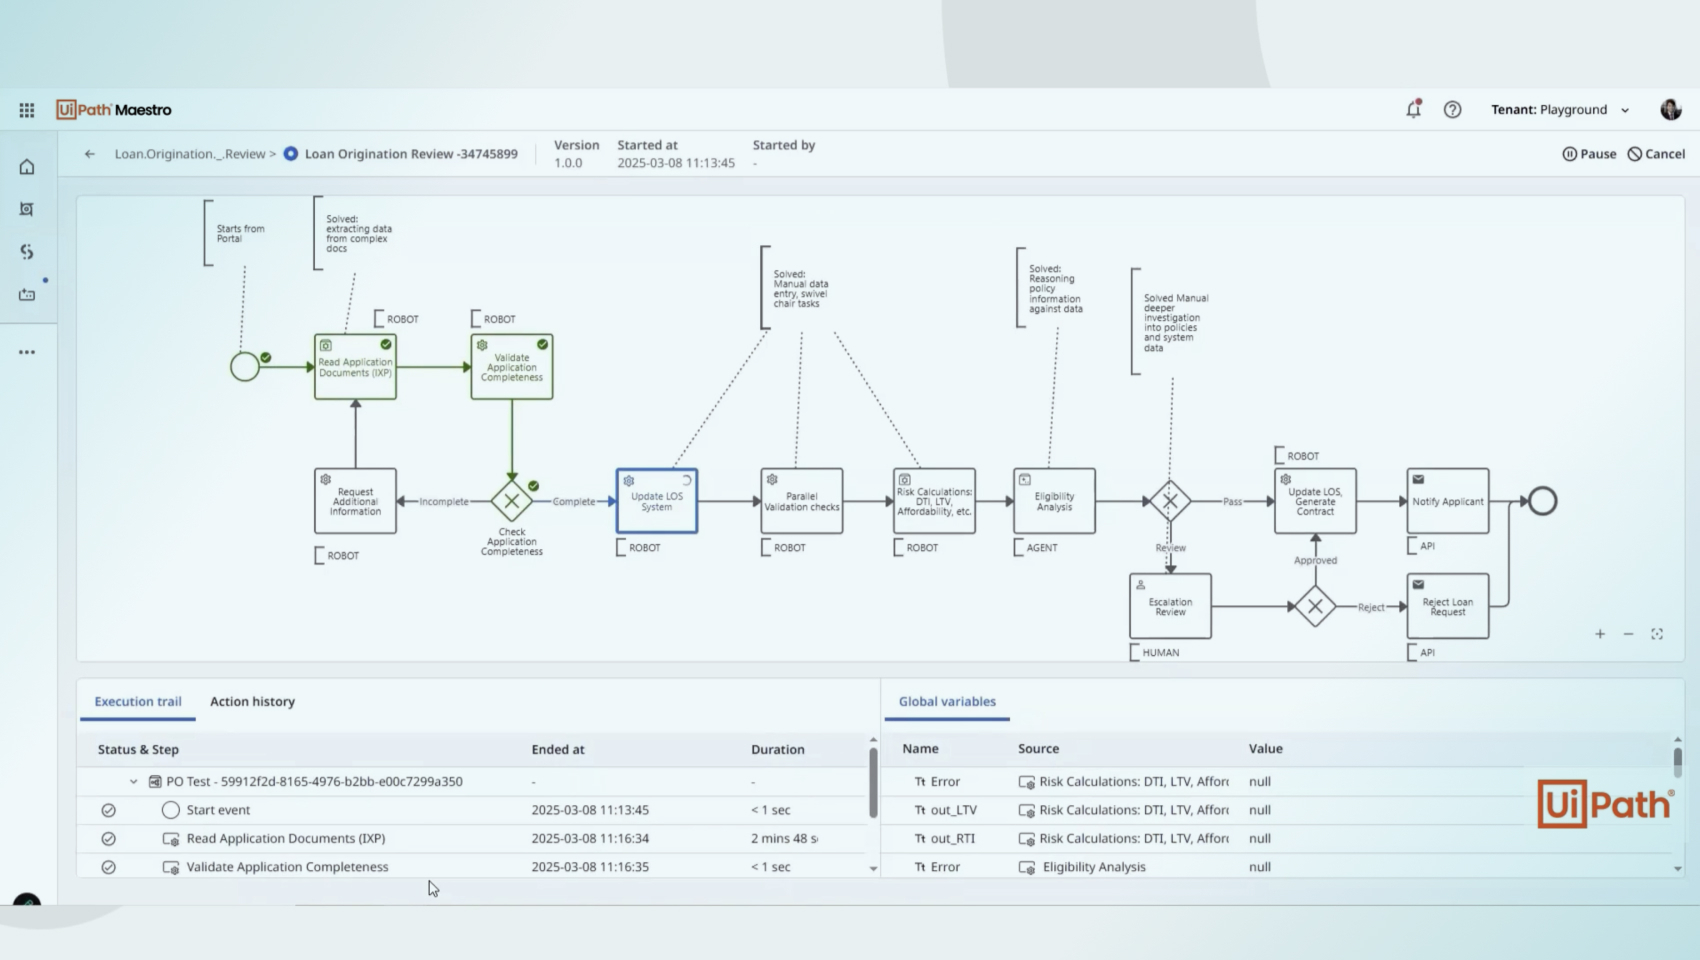This screenshot has height=960, width=1700.
Task: Go back using the left arrow
Action: 90,154
